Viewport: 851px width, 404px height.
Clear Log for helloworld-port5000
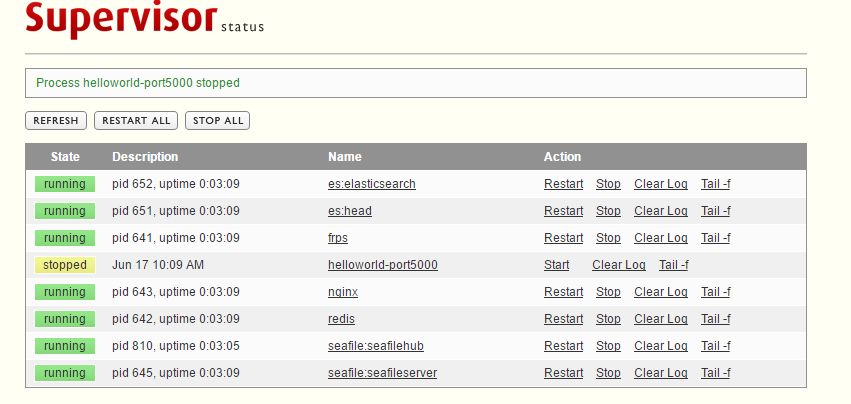(619, 265)
